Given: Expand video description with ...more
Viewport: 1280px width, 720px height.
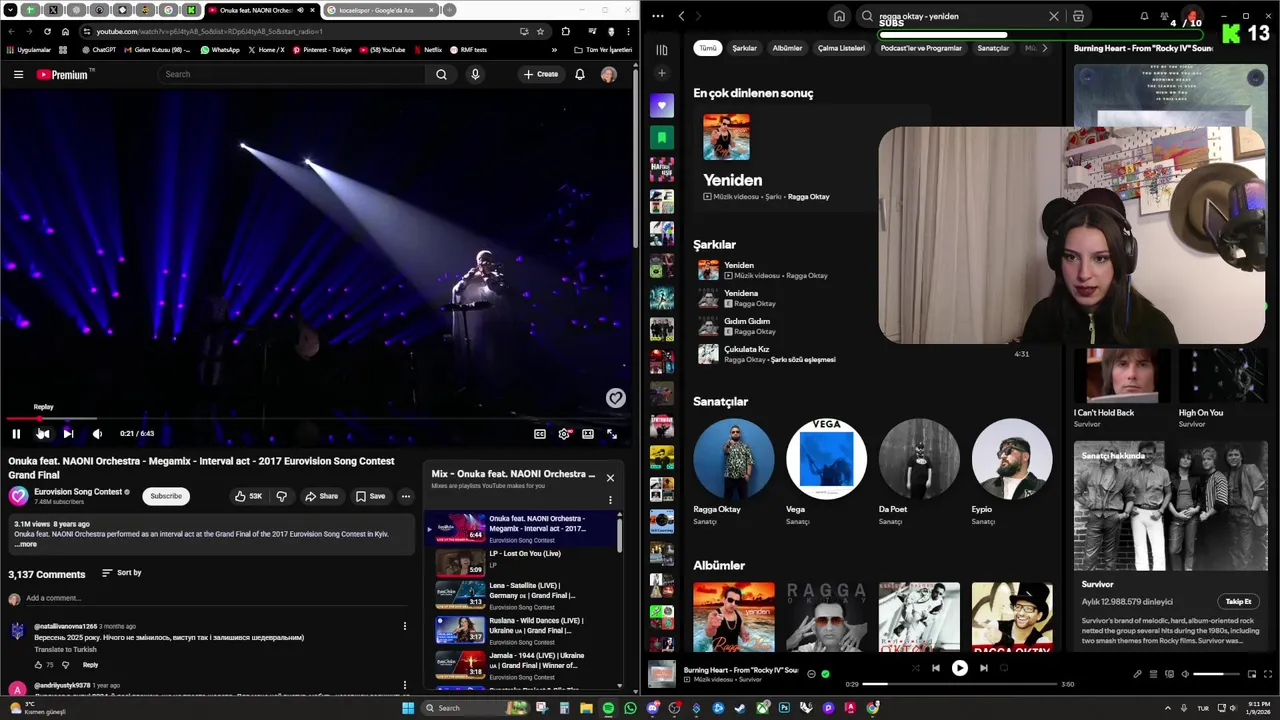Looking at the screenshot, I should [26, 544].
